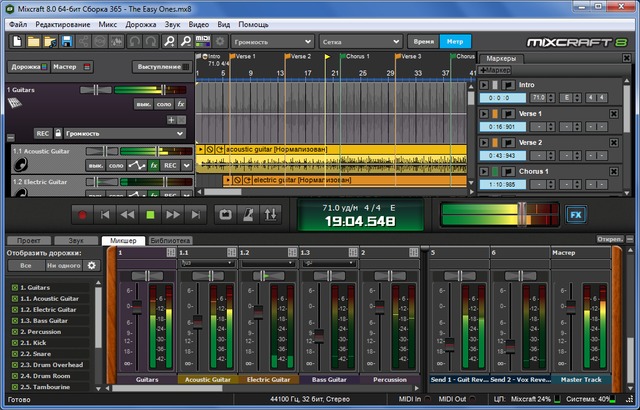Toggle the 1.3. Bass Guitar track checkbox
The height and width of the screenshot is (410, 640).
15,321
